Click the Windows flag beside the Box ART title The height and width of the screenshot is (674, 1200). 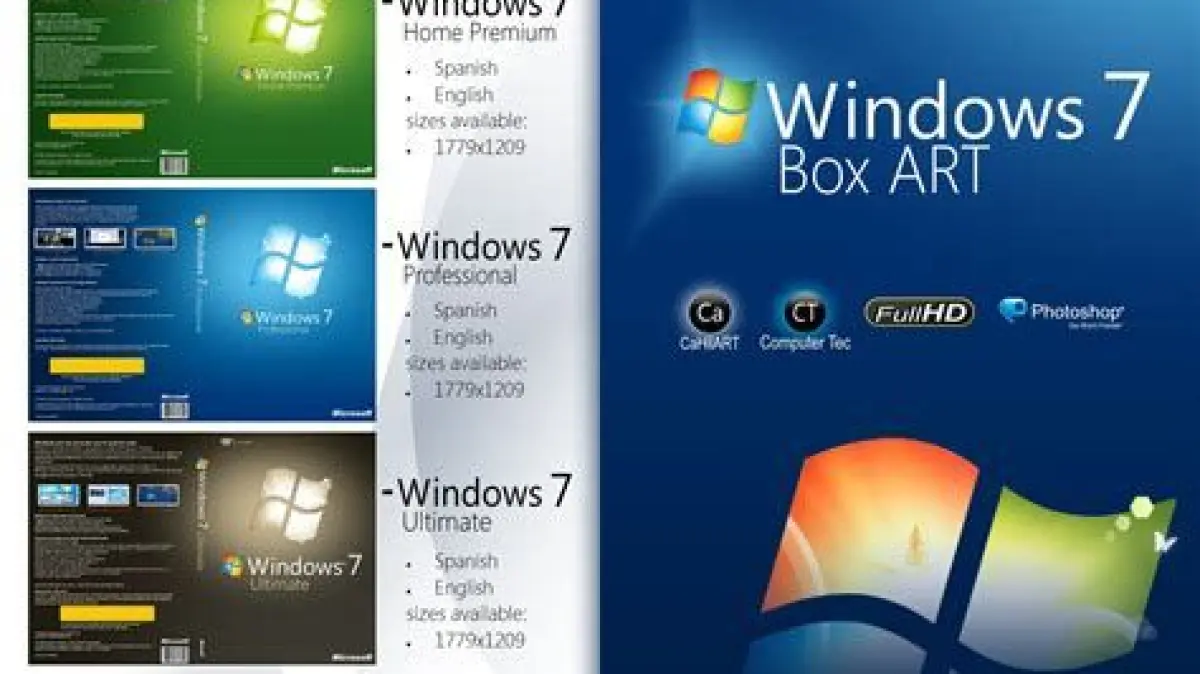point(716,106)
